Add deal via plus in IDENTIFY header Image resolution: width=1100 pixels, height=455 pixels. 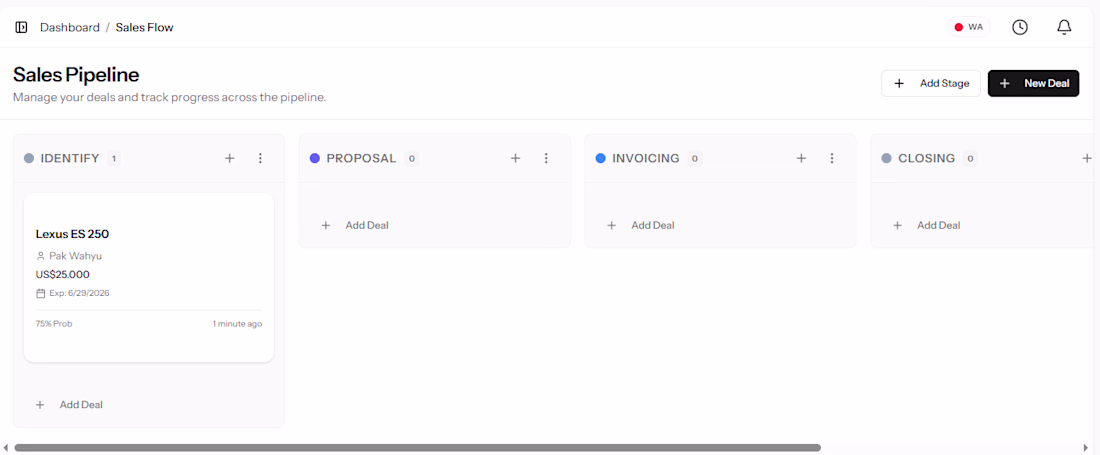229,158
